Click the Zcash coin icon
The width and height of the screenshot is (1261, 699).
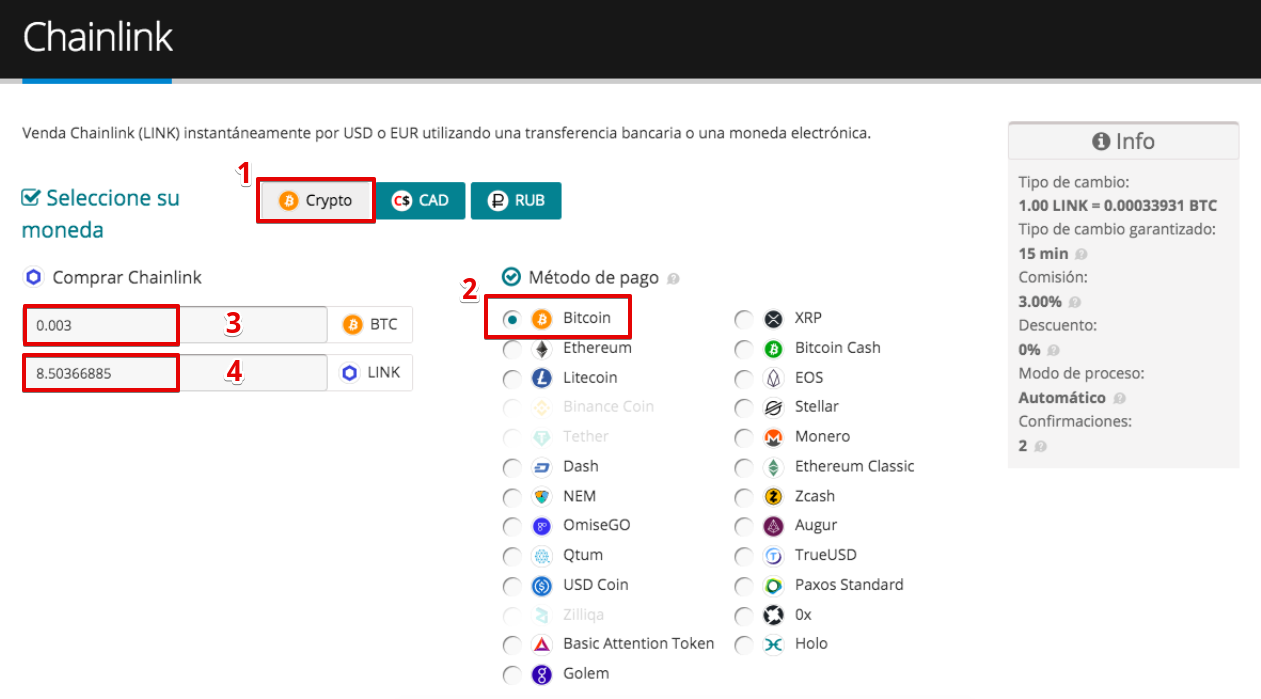(x=773, y=497)
